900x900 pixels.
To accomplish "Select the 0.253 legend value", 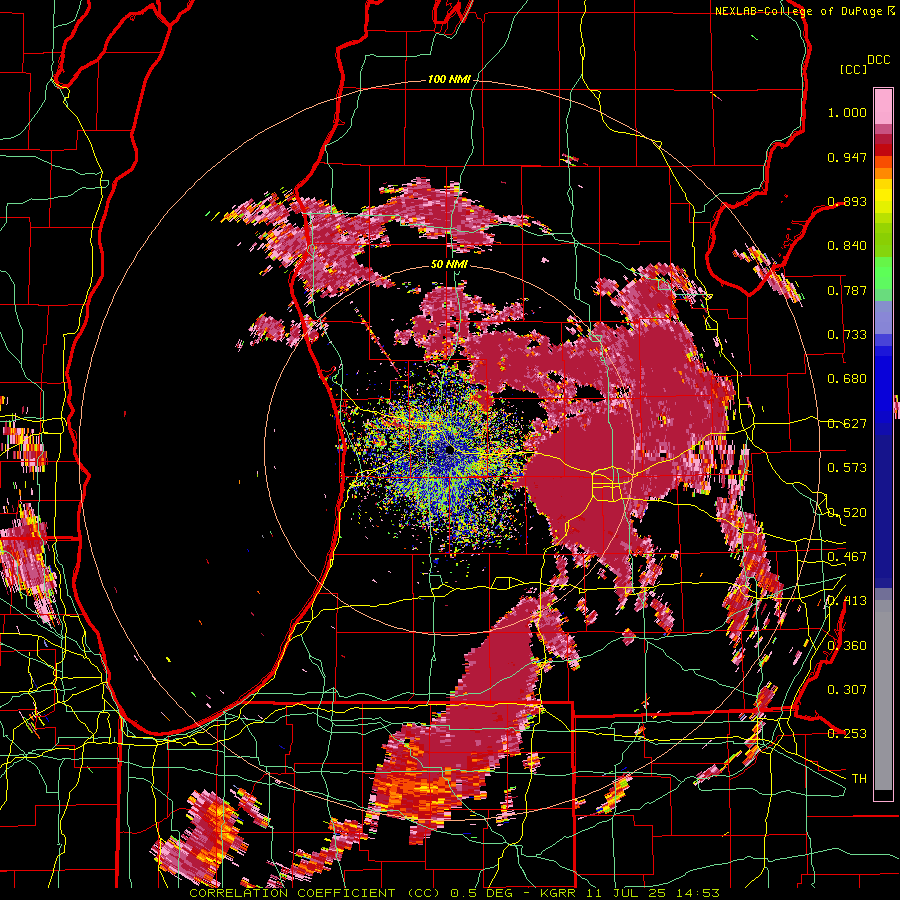I will pyautogui.click(x=847, y=734).
